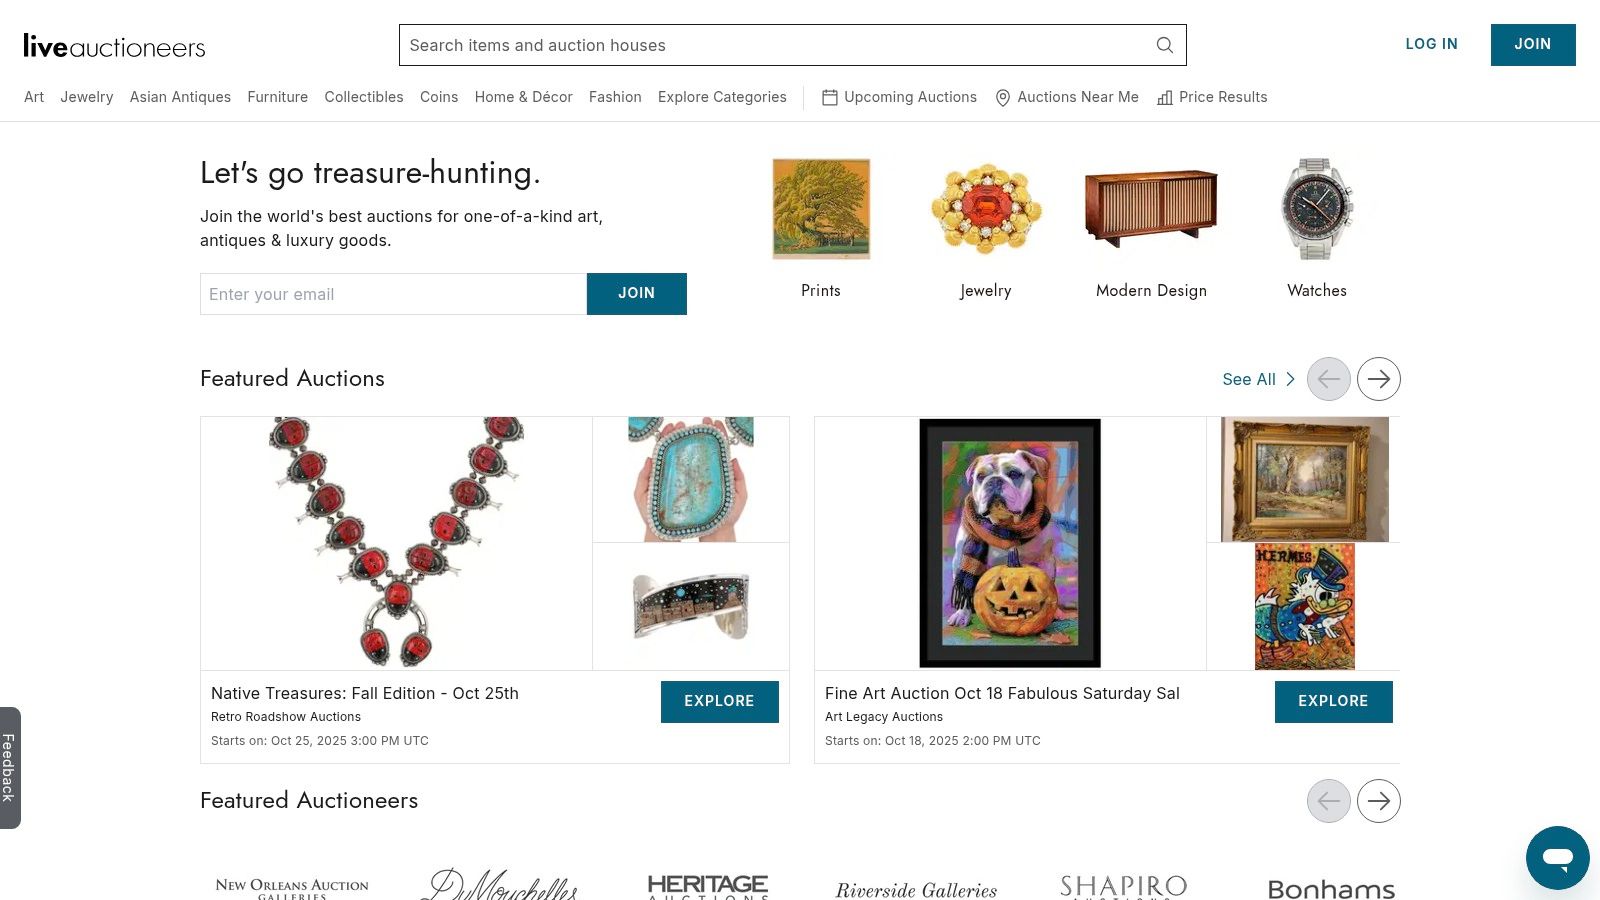Open the Jewelry navigation menu
This screenshot has height=900, width=1600.
pyautogui.click(x=86, y=97)
